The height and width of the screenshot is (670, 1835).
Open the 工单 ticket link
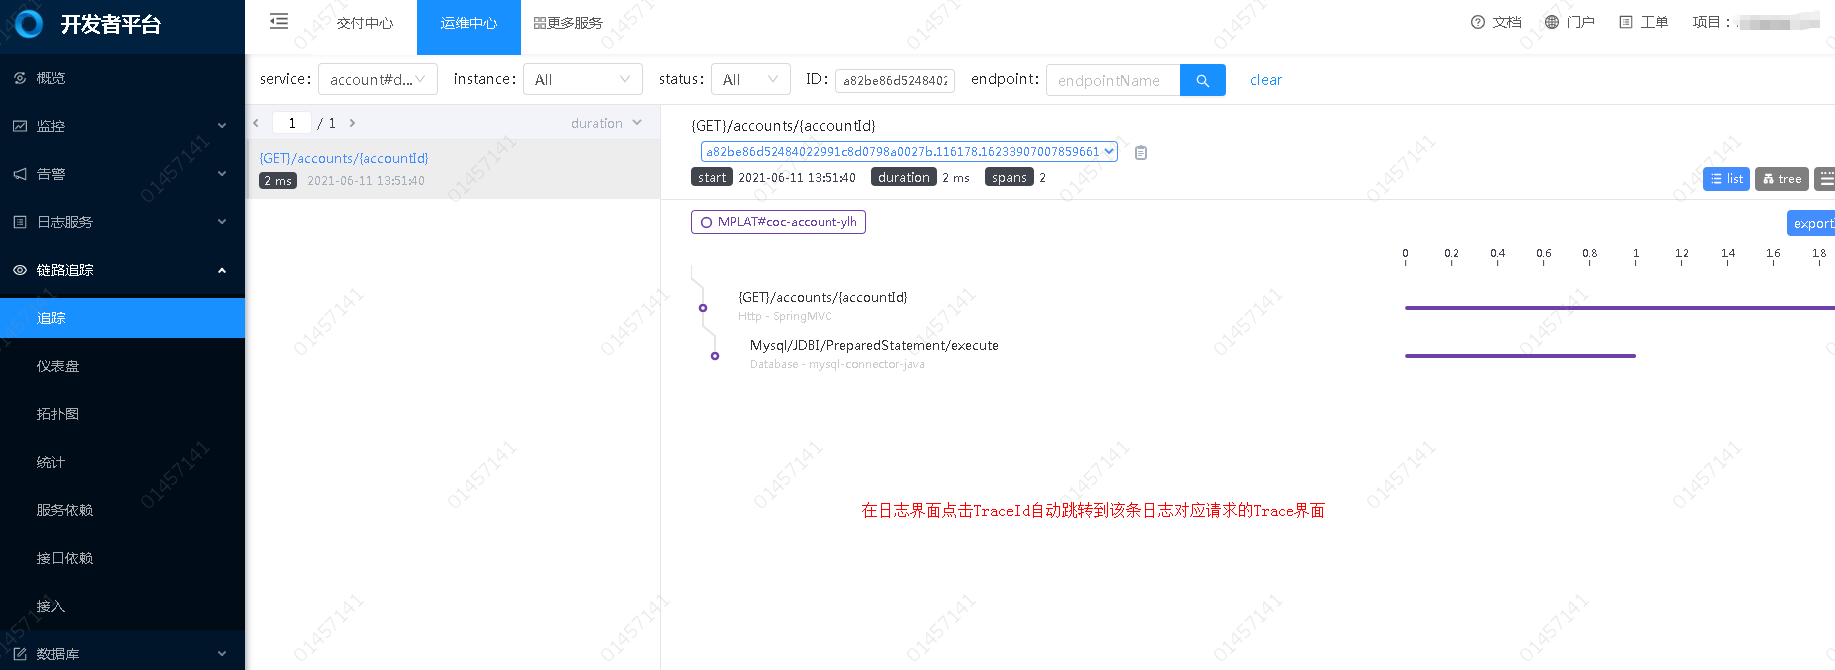pos(1643,22)
